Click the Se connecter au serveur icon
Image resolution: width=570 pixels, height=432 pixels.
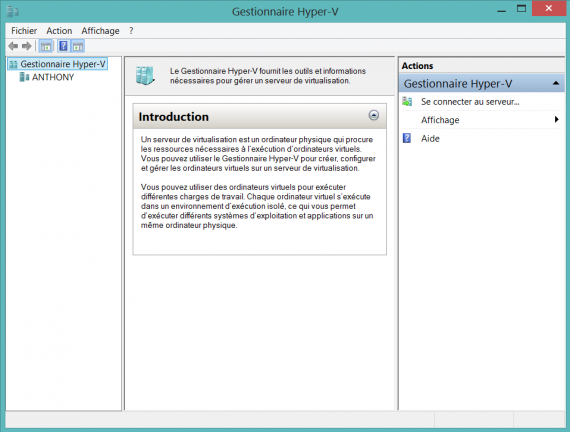point(407,101)
